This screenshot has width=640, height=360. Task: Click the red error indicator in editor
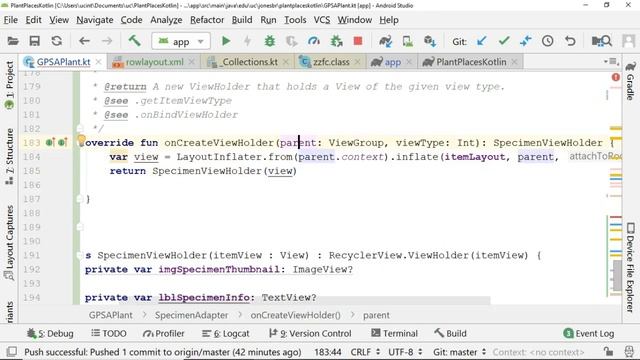pos(616,77)
